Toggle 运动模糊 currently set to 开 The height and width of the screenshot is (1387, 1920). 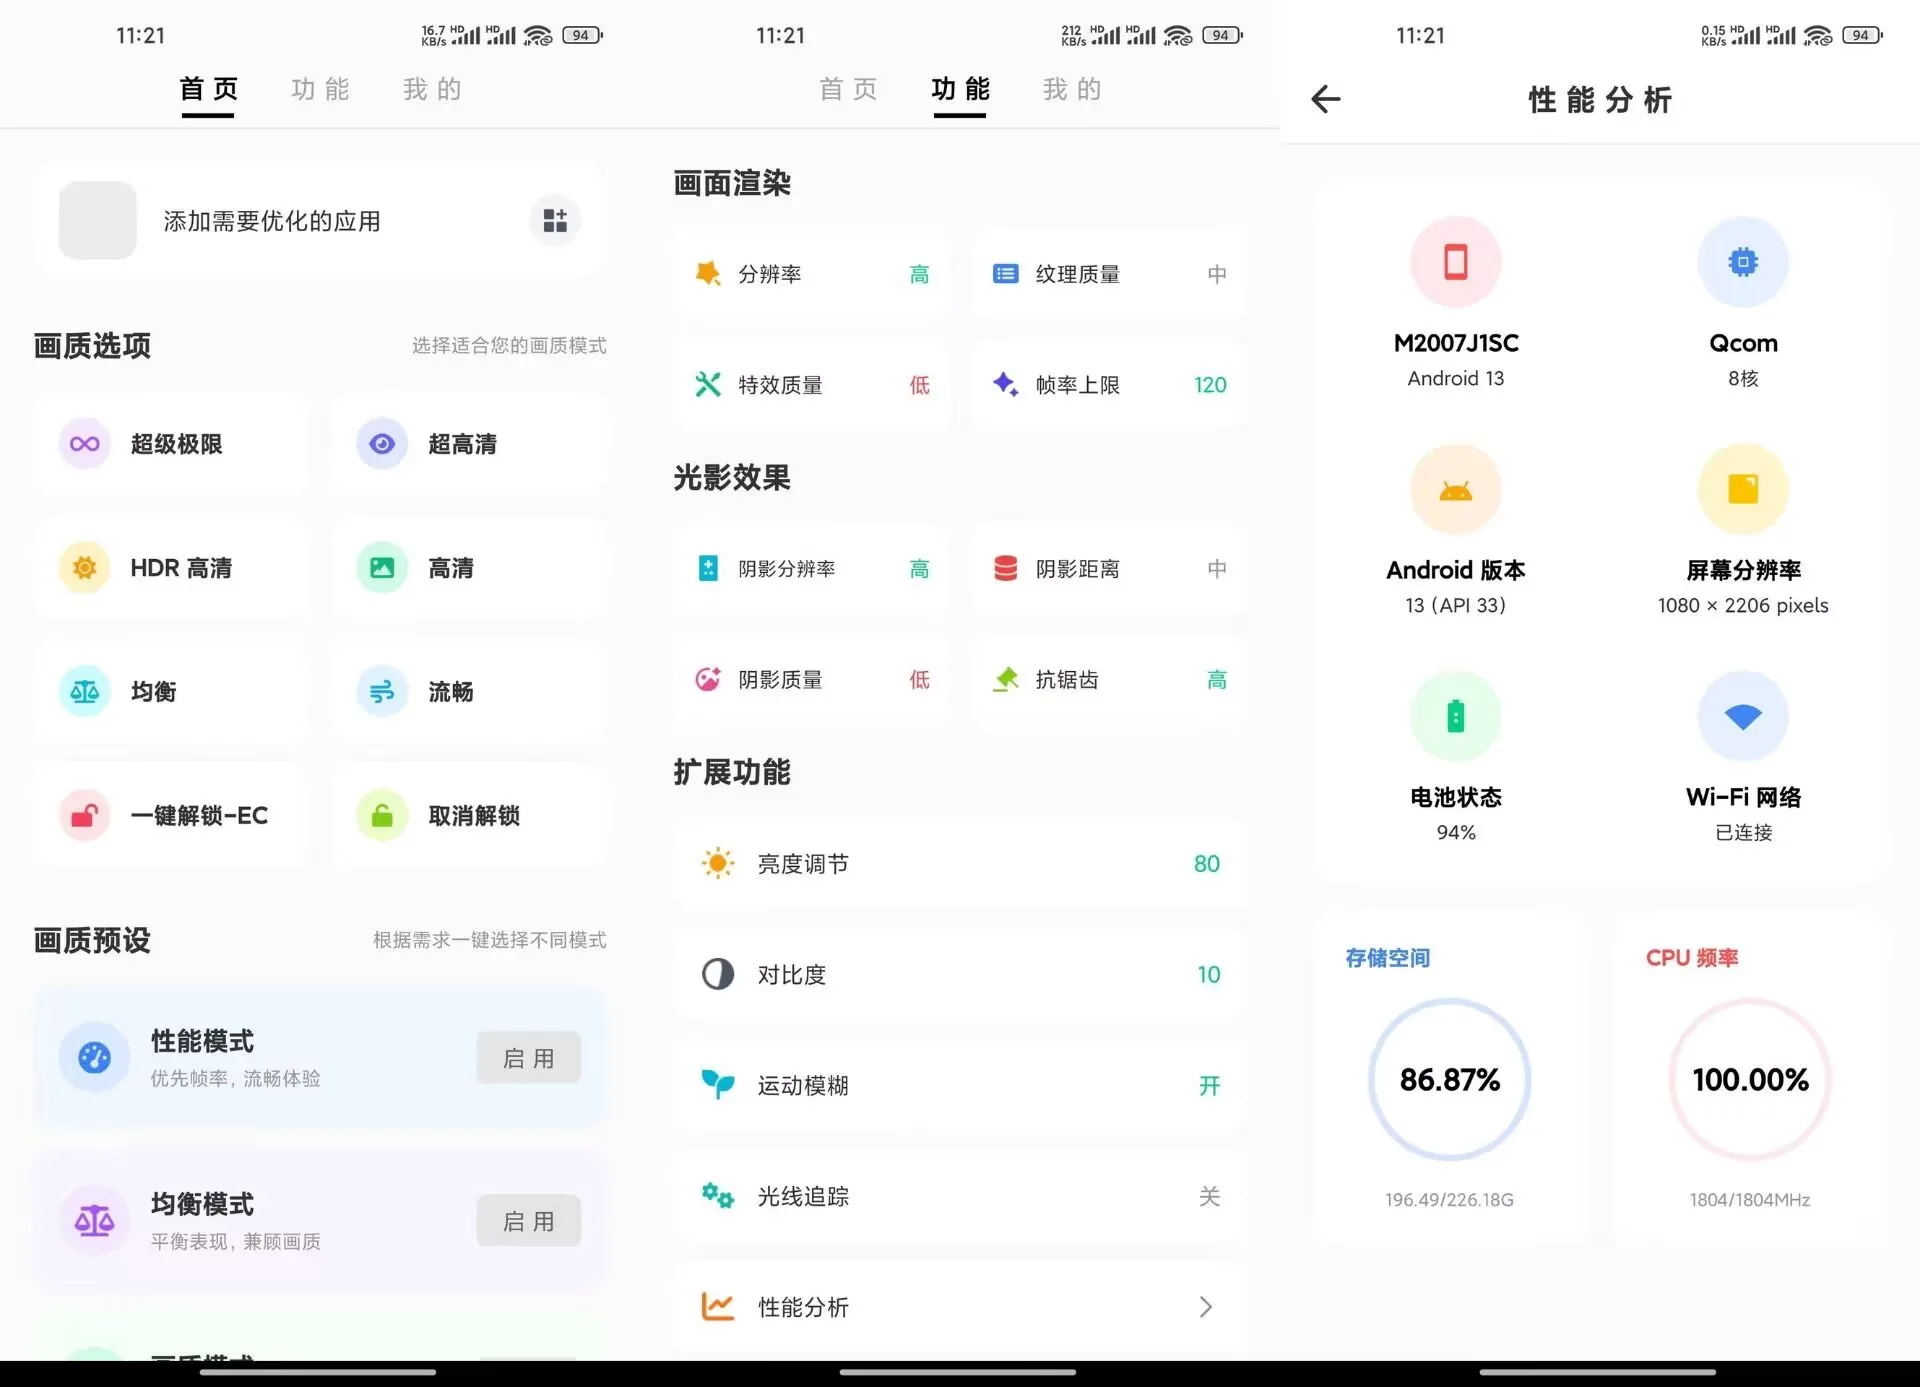pos(960,1085)
